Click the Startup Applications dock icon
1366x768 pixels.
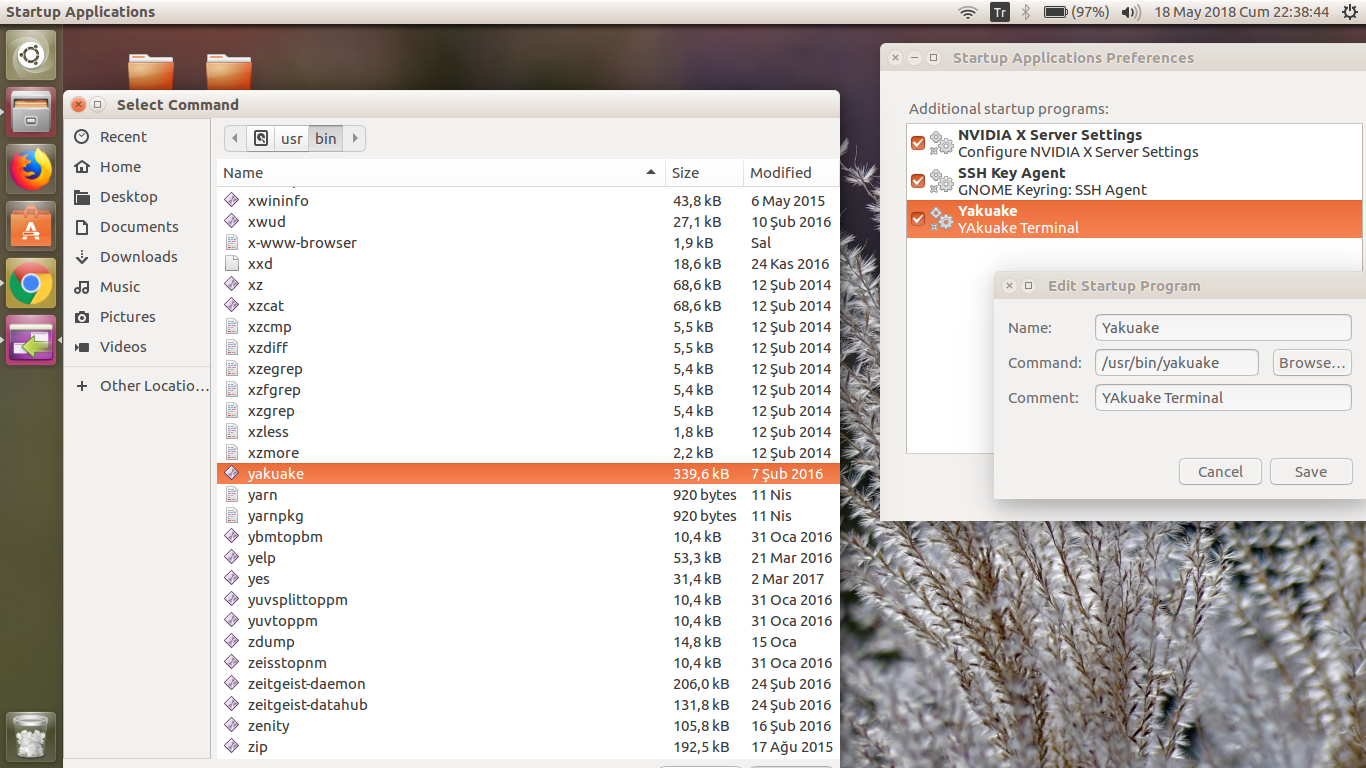pyautogui.click(x=31, y=340)
